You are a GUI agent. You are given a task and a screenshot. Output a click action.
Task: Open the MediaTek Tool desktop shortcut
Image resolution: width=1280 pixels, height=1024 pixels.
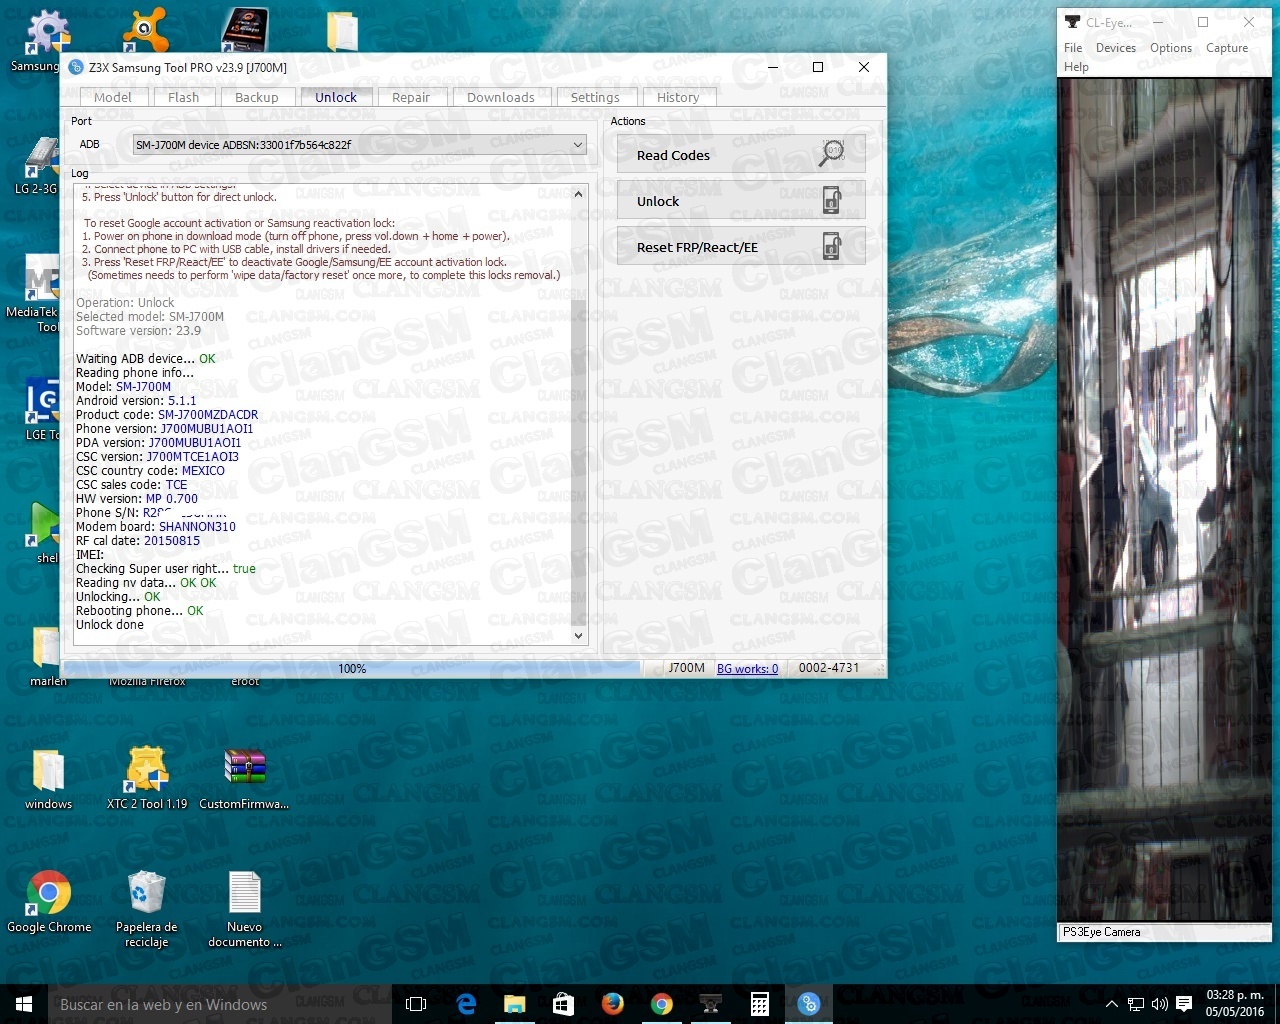click(x=38, y=294)
